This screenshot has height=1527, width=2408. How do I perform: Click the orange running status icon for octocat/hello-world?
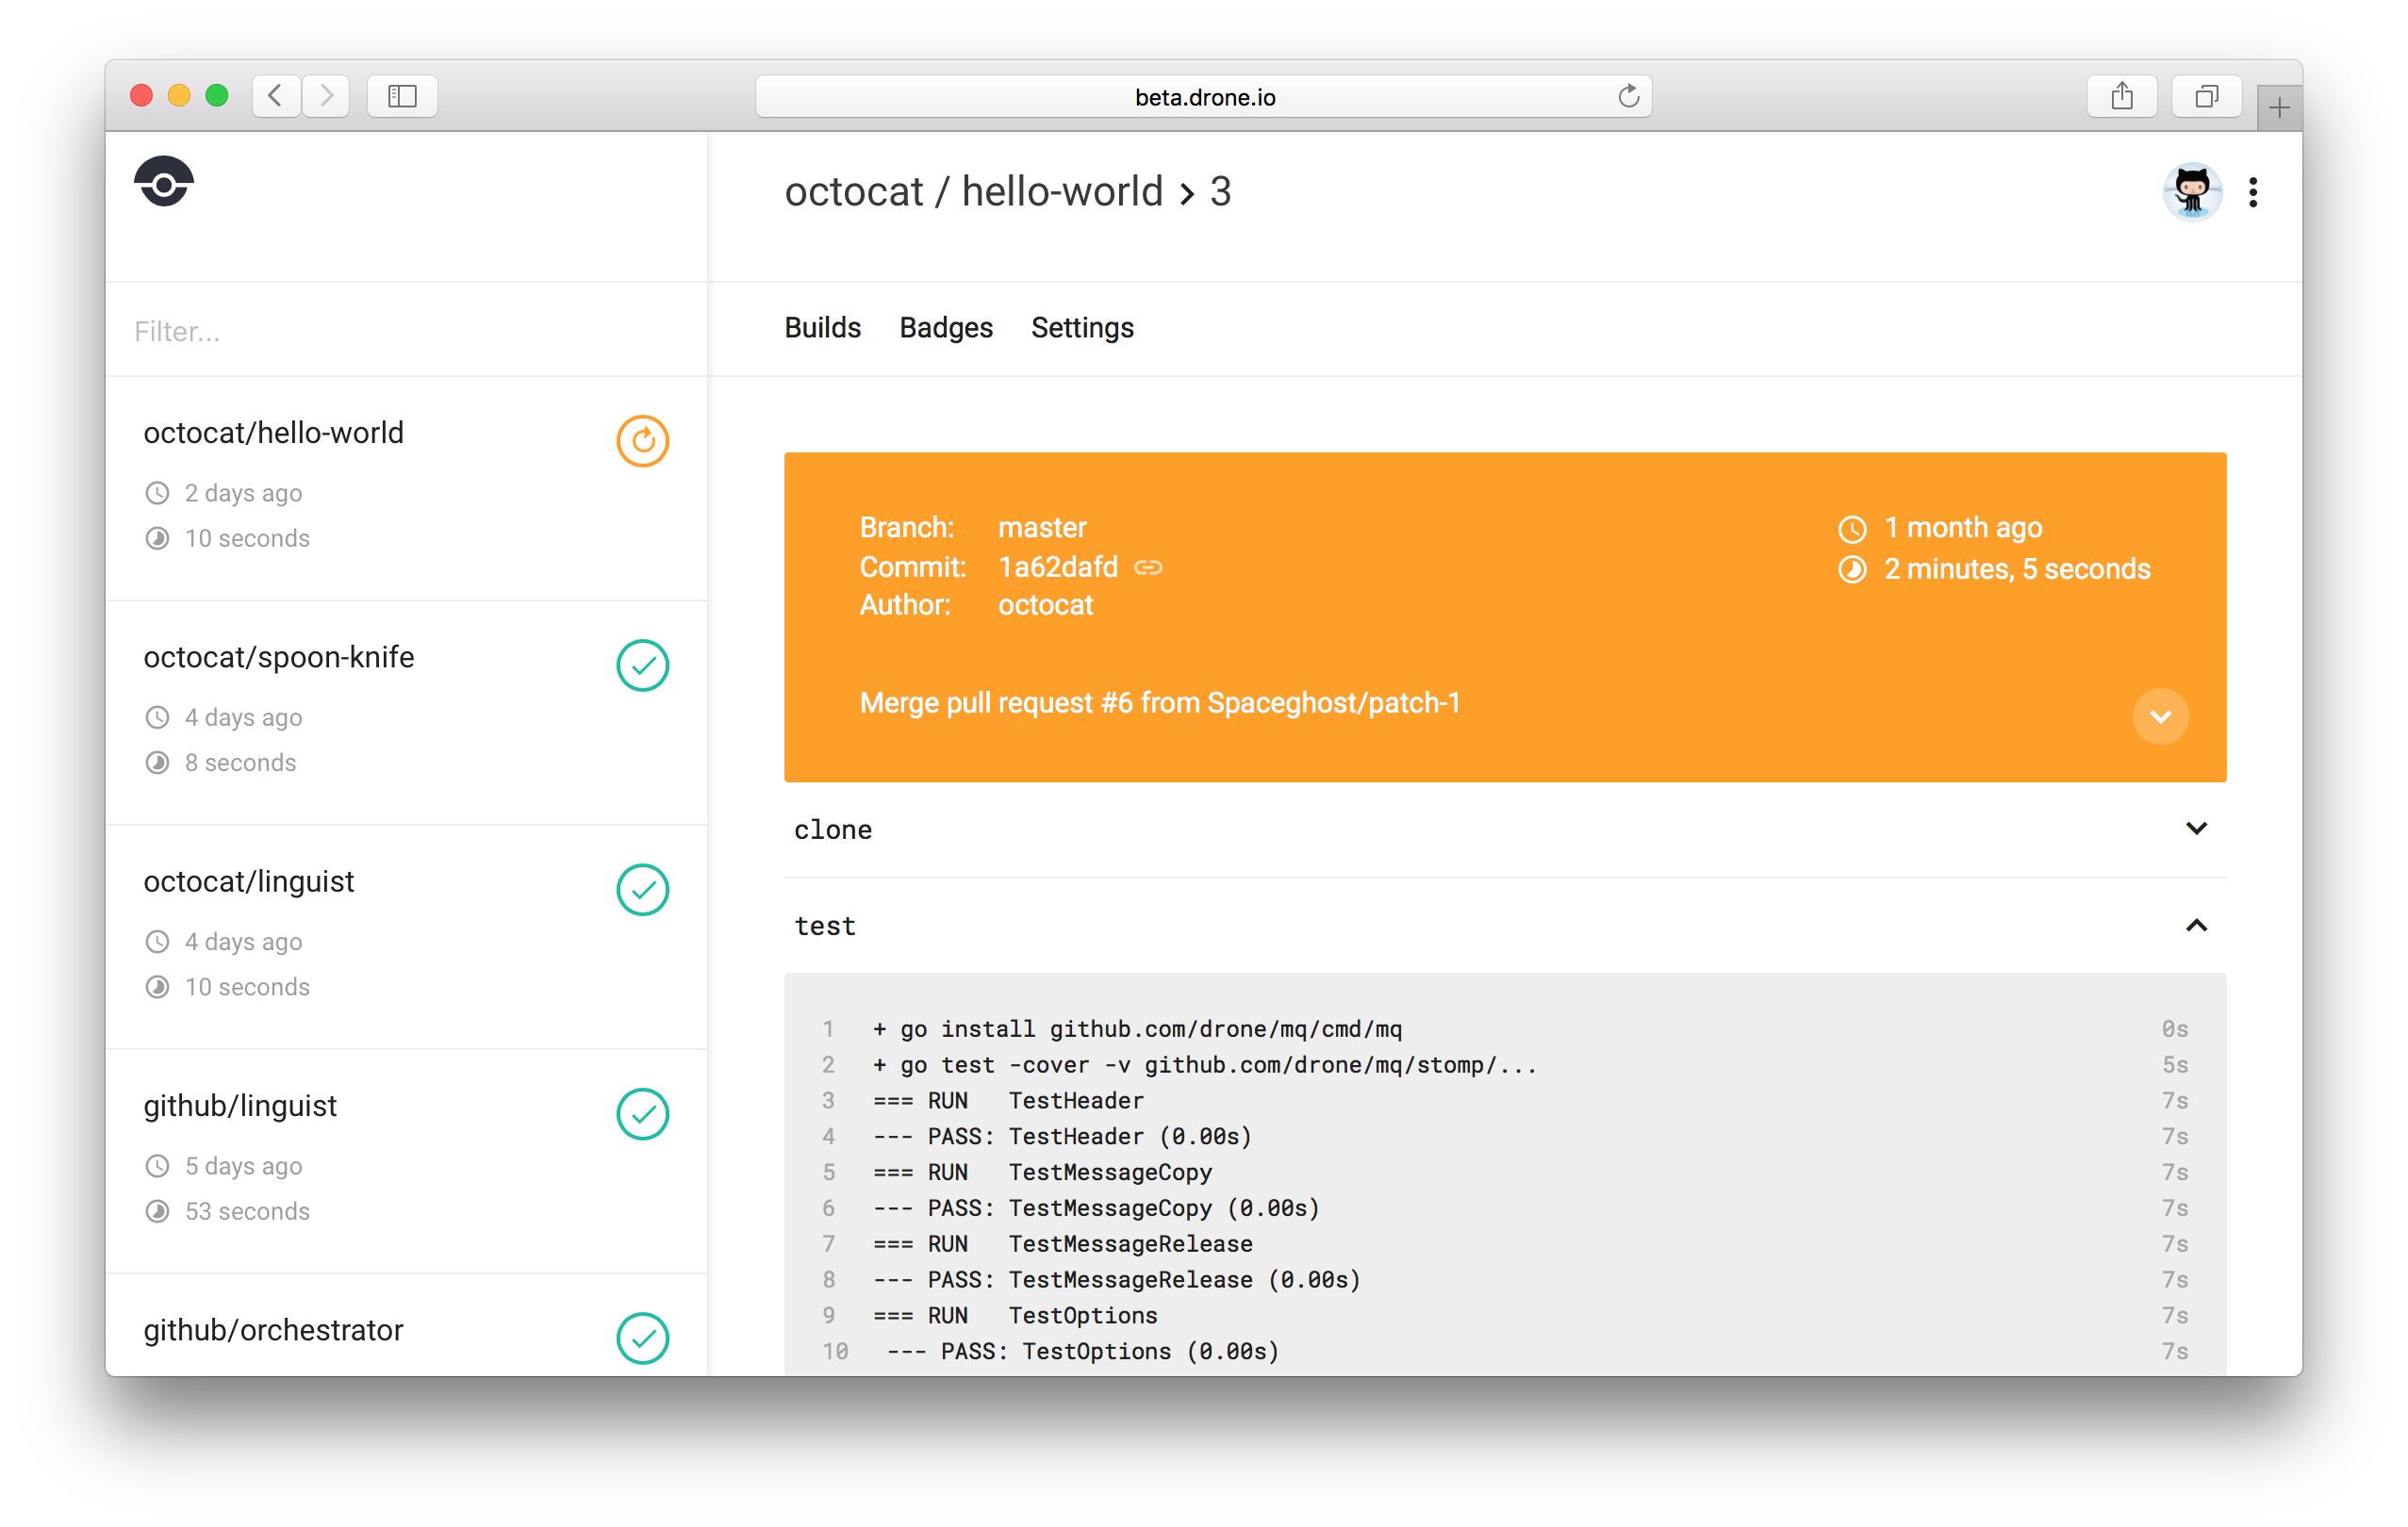(x=642, y=441)
